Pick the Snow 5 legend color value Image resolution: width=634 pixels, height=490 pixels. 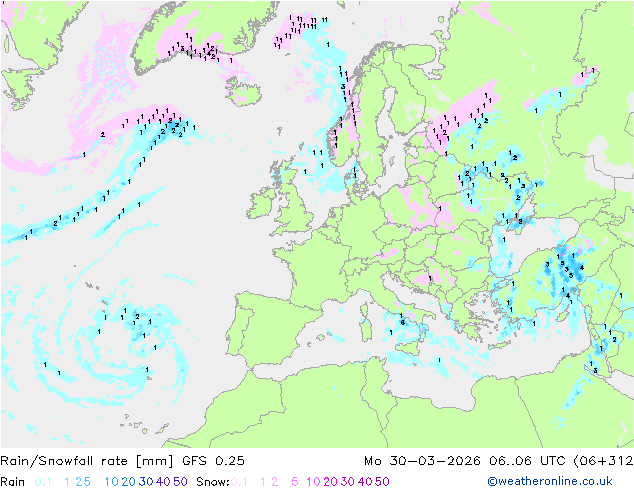(x=295, y=482)
